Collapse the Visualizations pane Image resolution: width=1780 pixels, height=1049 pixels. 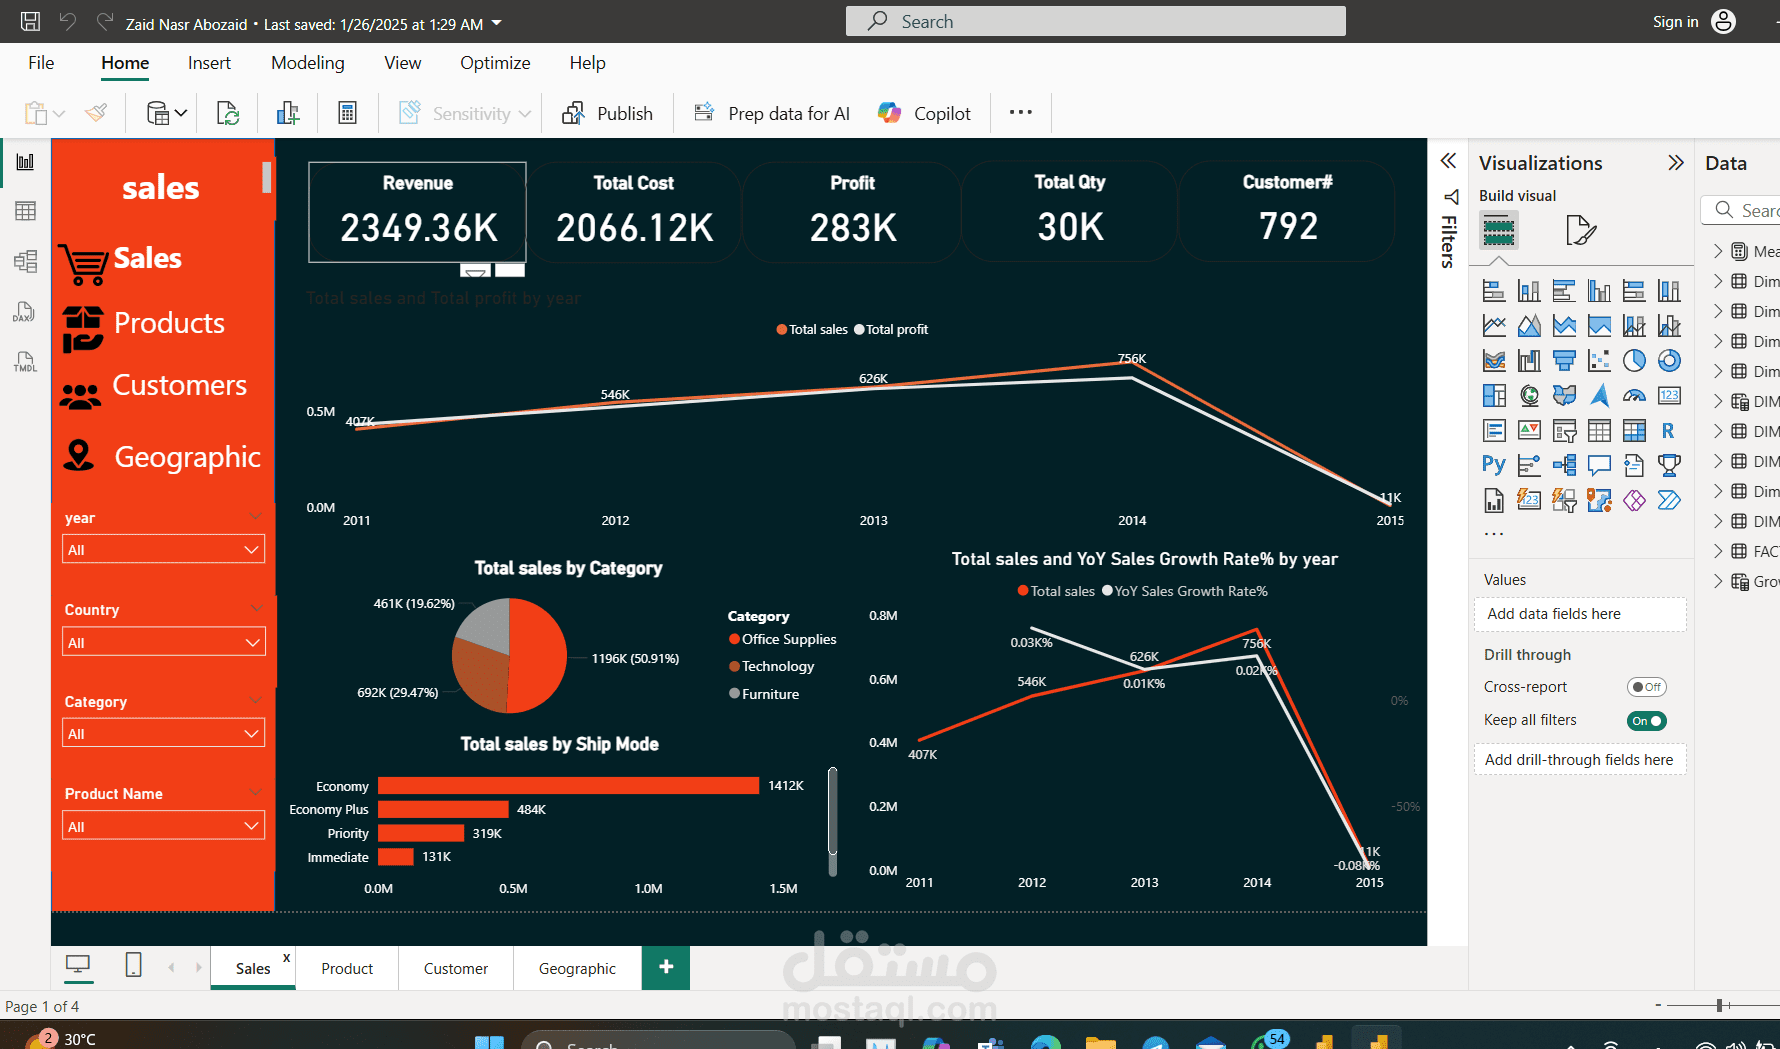click(1676, 163)
